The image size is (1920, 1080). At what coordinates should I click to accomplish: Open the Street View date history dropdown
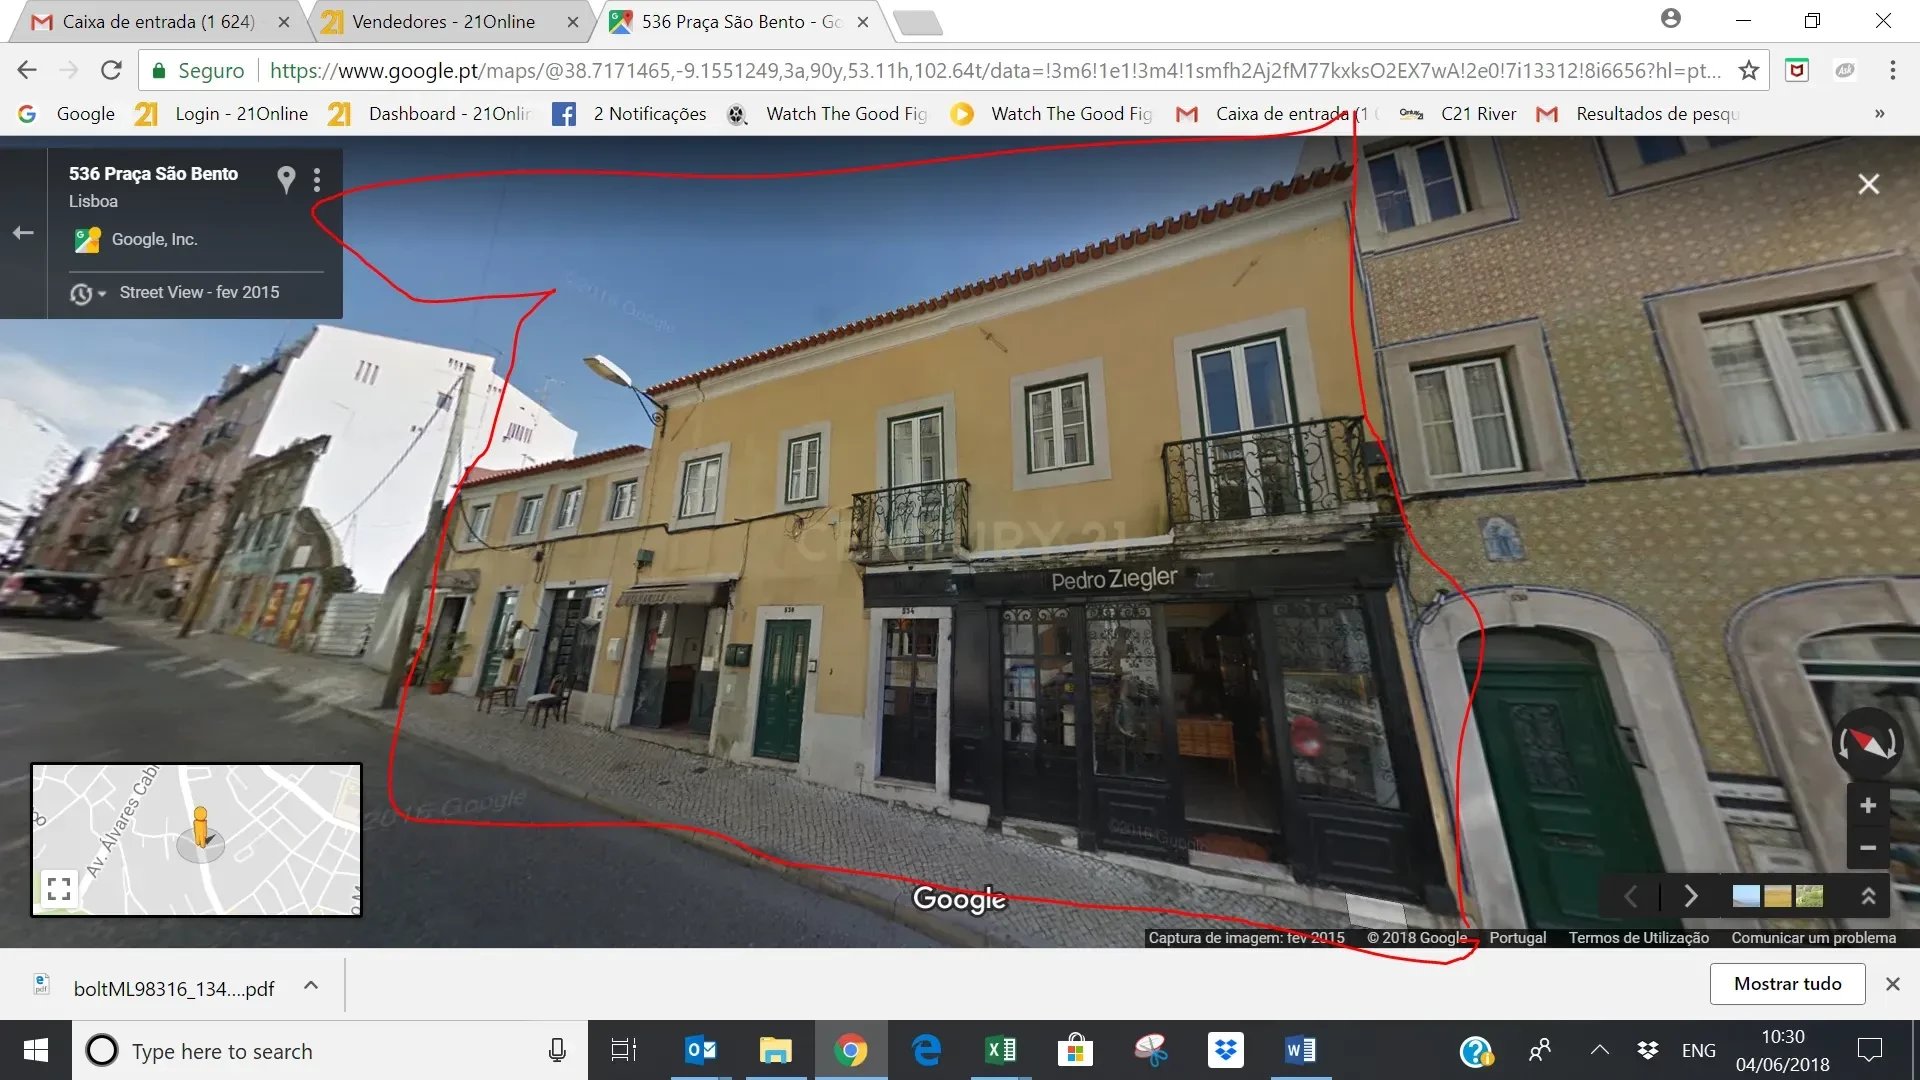point(87,293)
